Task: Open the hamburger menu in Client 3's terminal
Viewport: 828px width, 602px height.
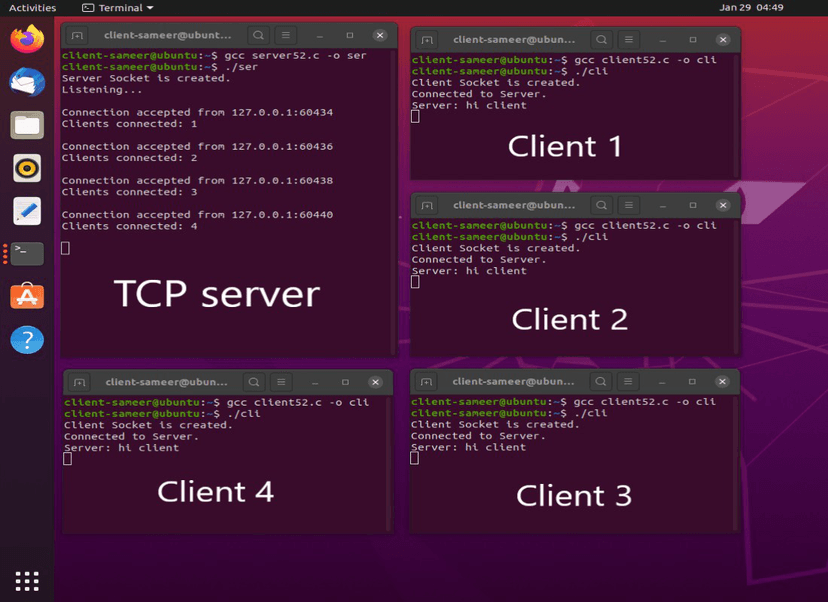Action: point(629,382)
